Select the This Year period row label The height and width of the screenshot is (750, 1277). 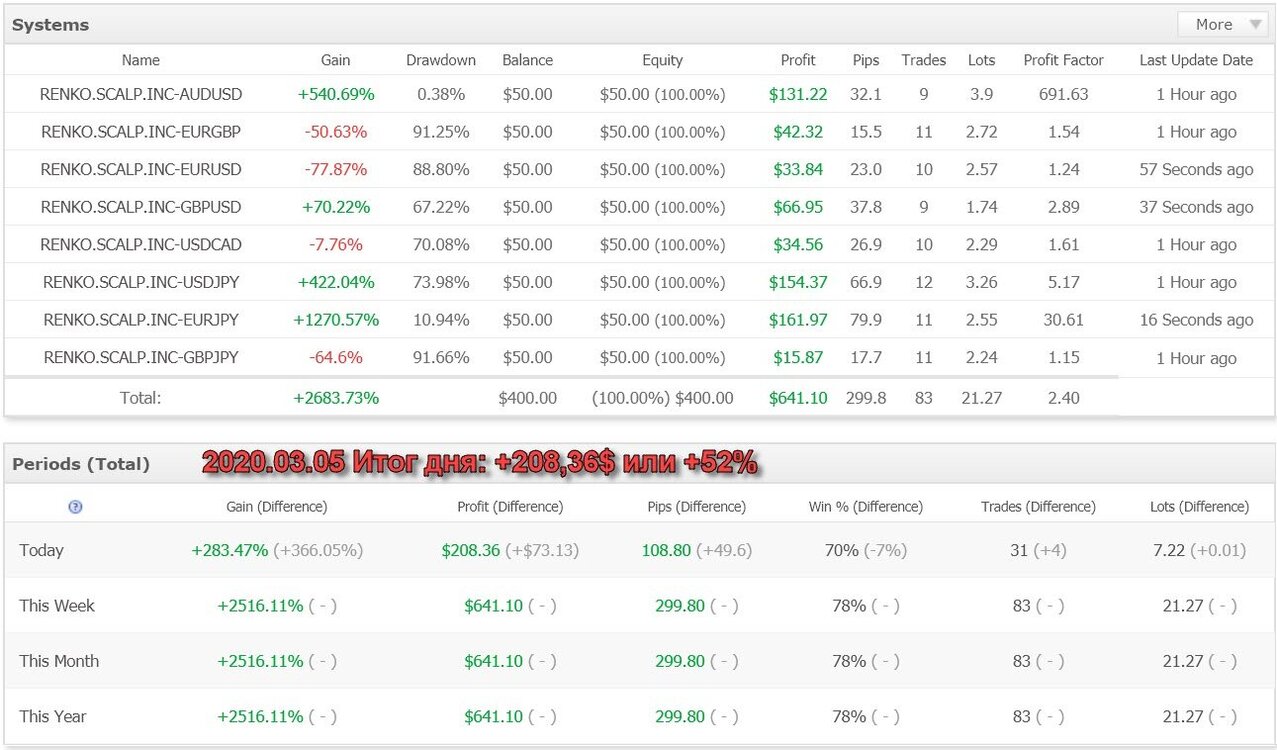52,716
